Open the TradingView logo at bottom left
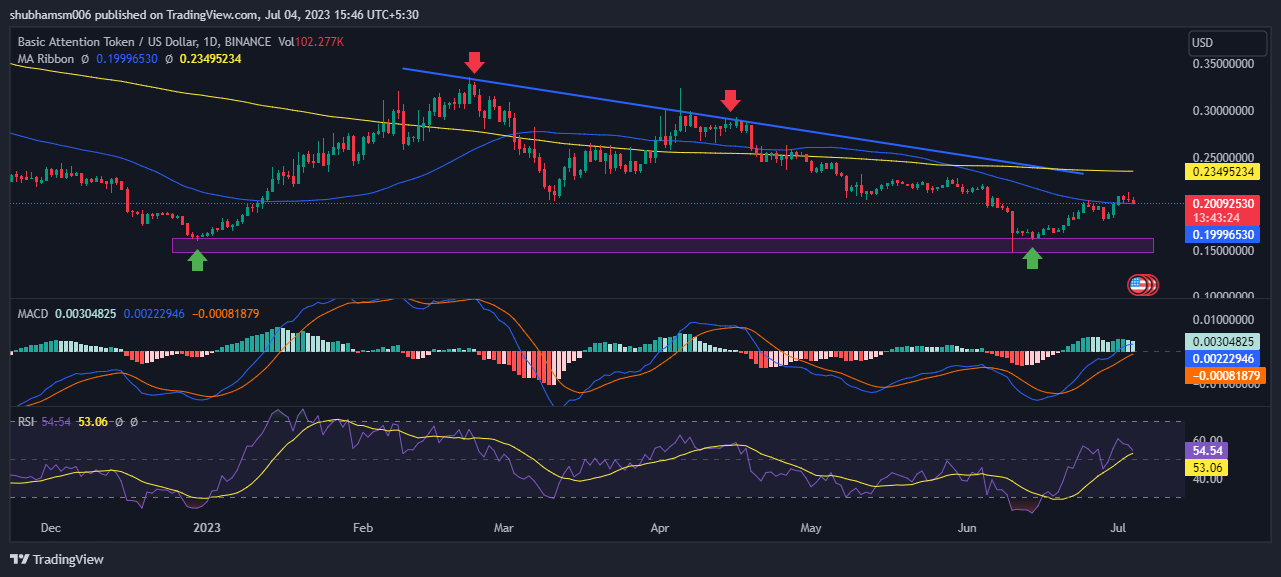This screenshot has height=577, width=1281. (57, 559)
